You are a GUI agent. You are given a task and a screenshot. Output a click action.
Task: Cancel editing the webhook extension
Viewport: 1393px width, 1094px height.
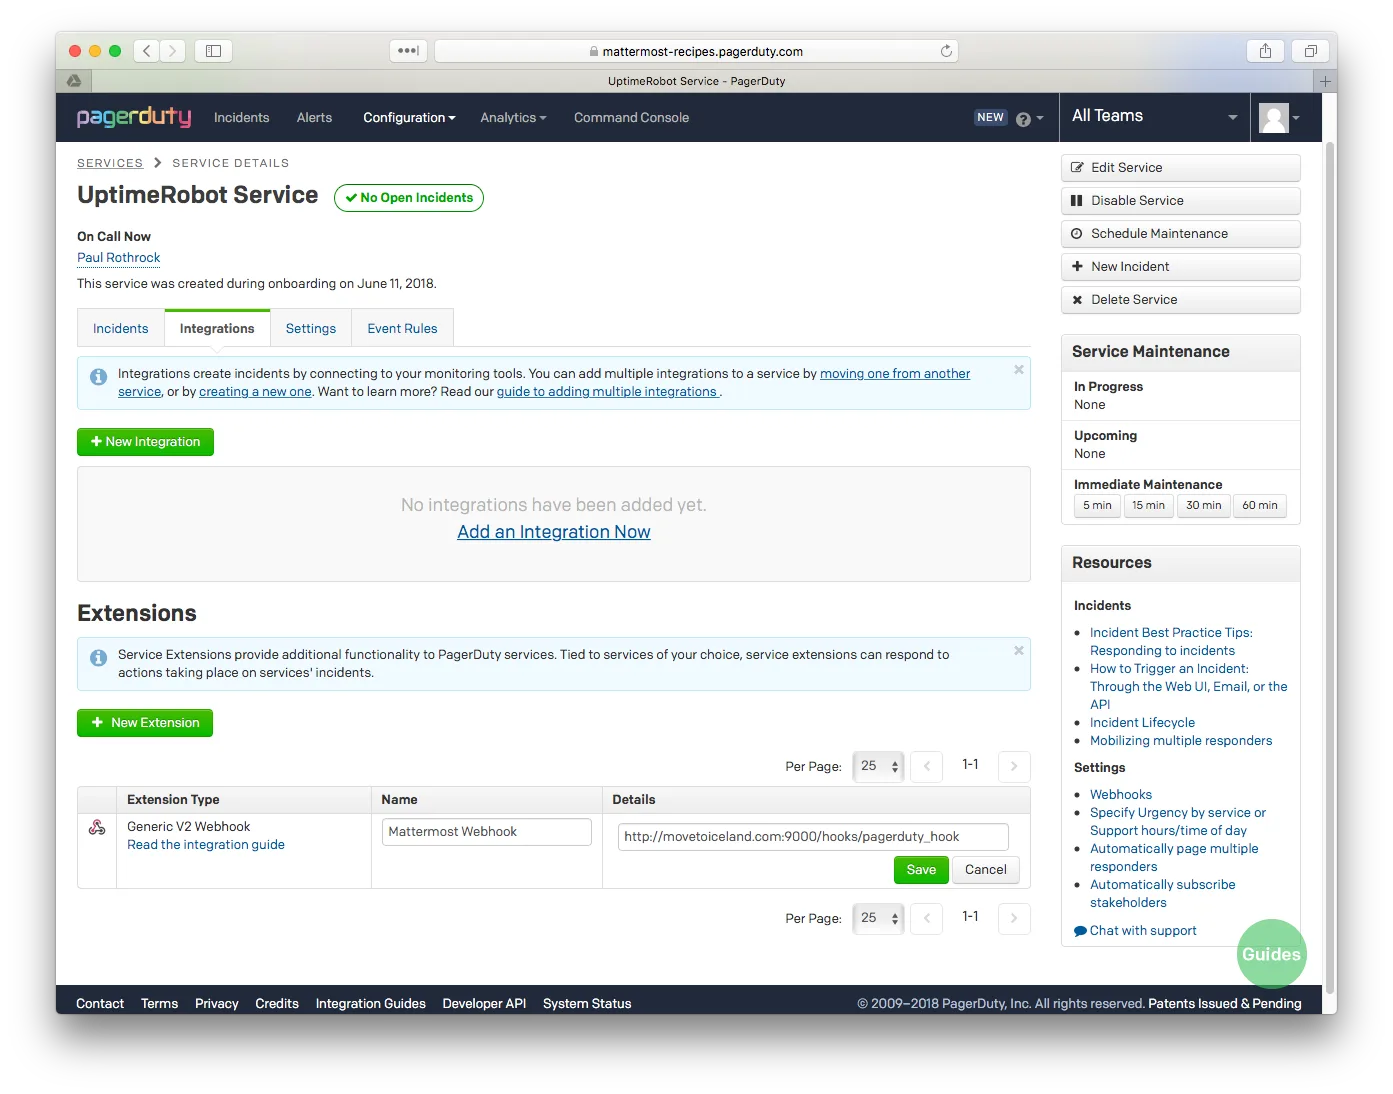point(986,870)
